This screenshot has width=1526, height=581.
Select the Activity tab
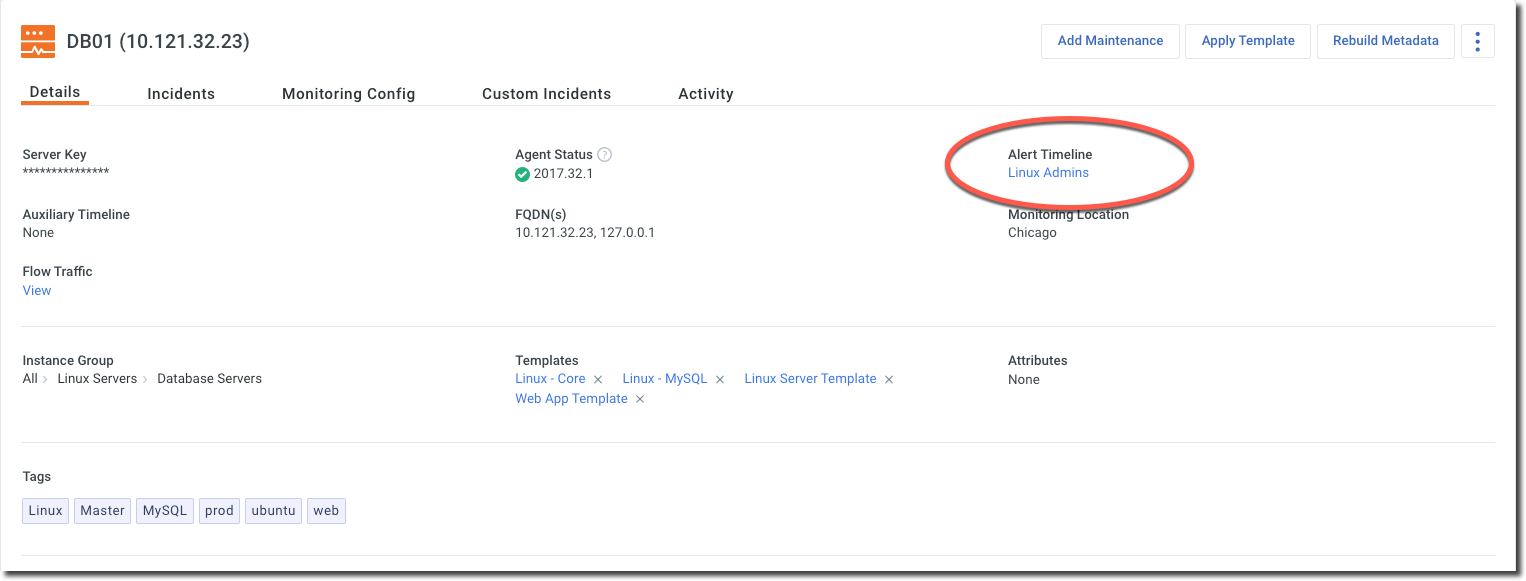click(706, 94)
